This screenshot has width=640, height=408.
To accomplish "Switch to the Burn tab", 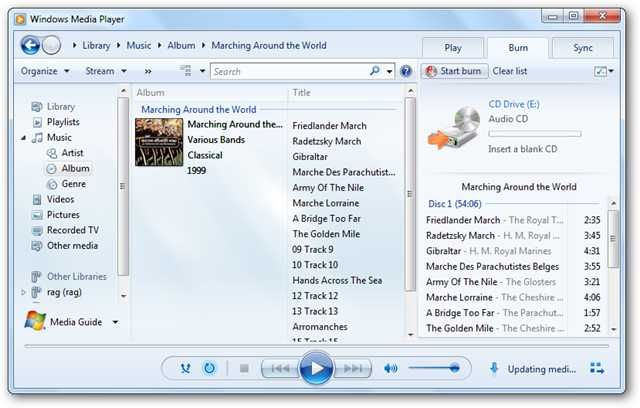I will (x=518, y=48).
